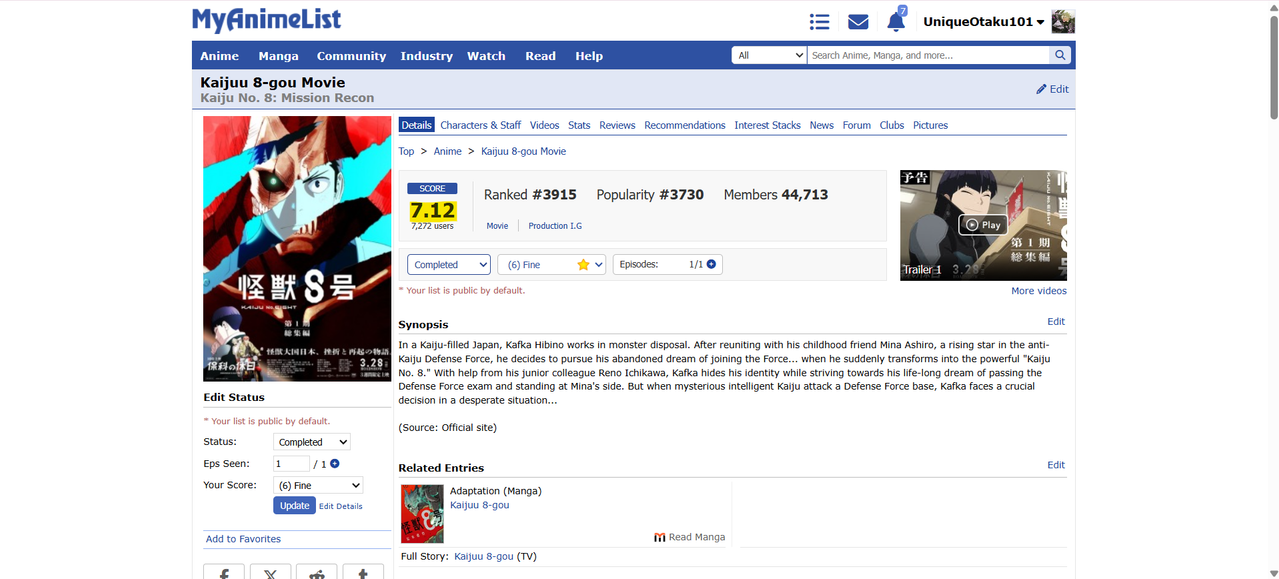Screen dimensions: 1279x579
Task: Click Add to Favorites
Action: [x=243, y=539]
